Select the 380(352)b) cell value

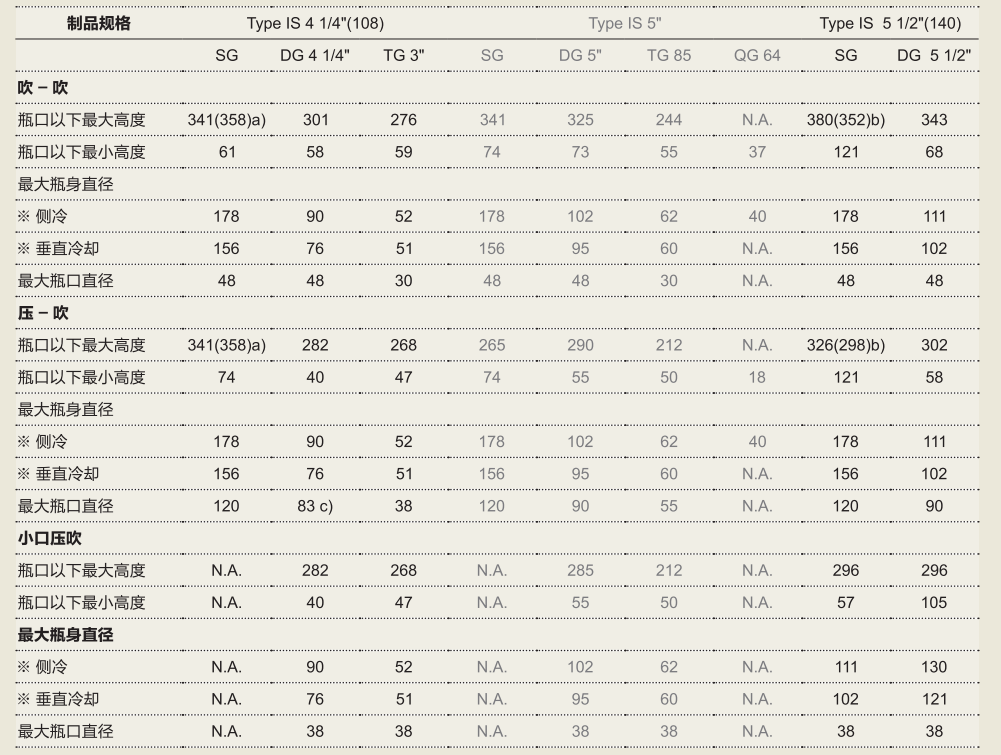coord(846,120)
